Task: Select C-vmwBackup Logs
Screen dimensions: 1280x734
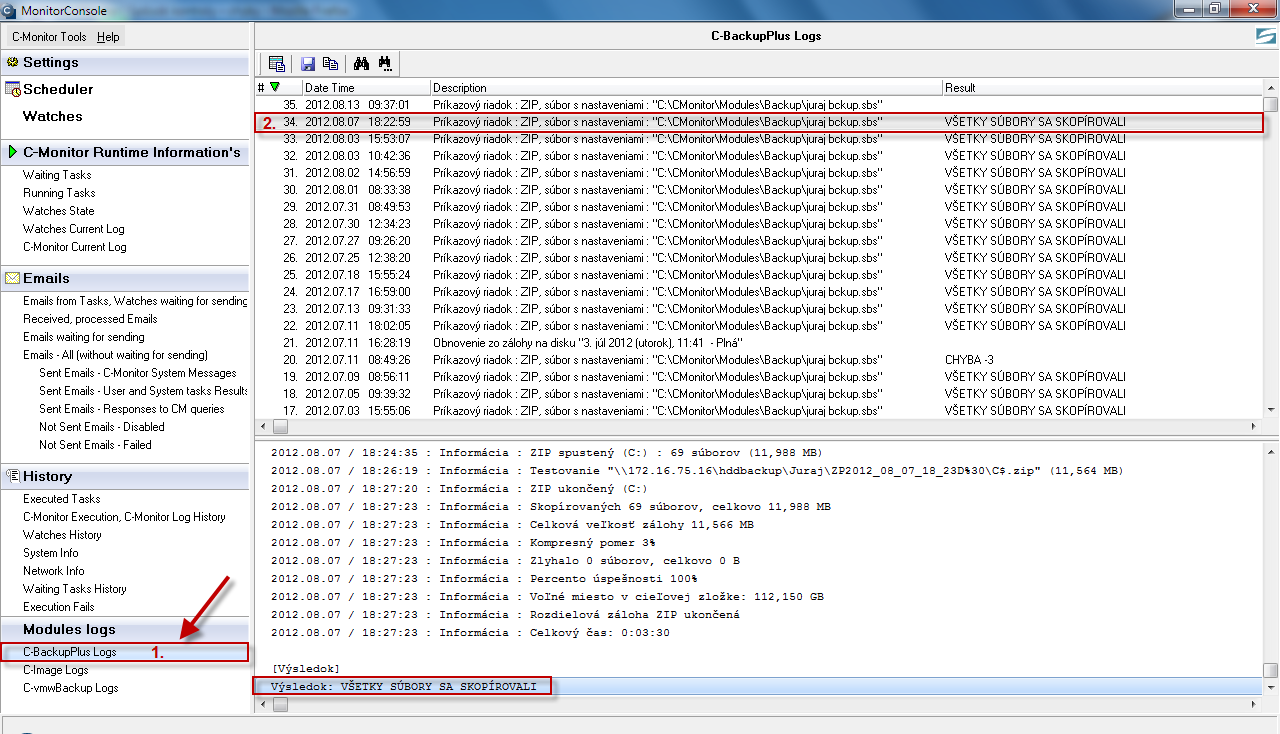Action: [x=70, y=688]
